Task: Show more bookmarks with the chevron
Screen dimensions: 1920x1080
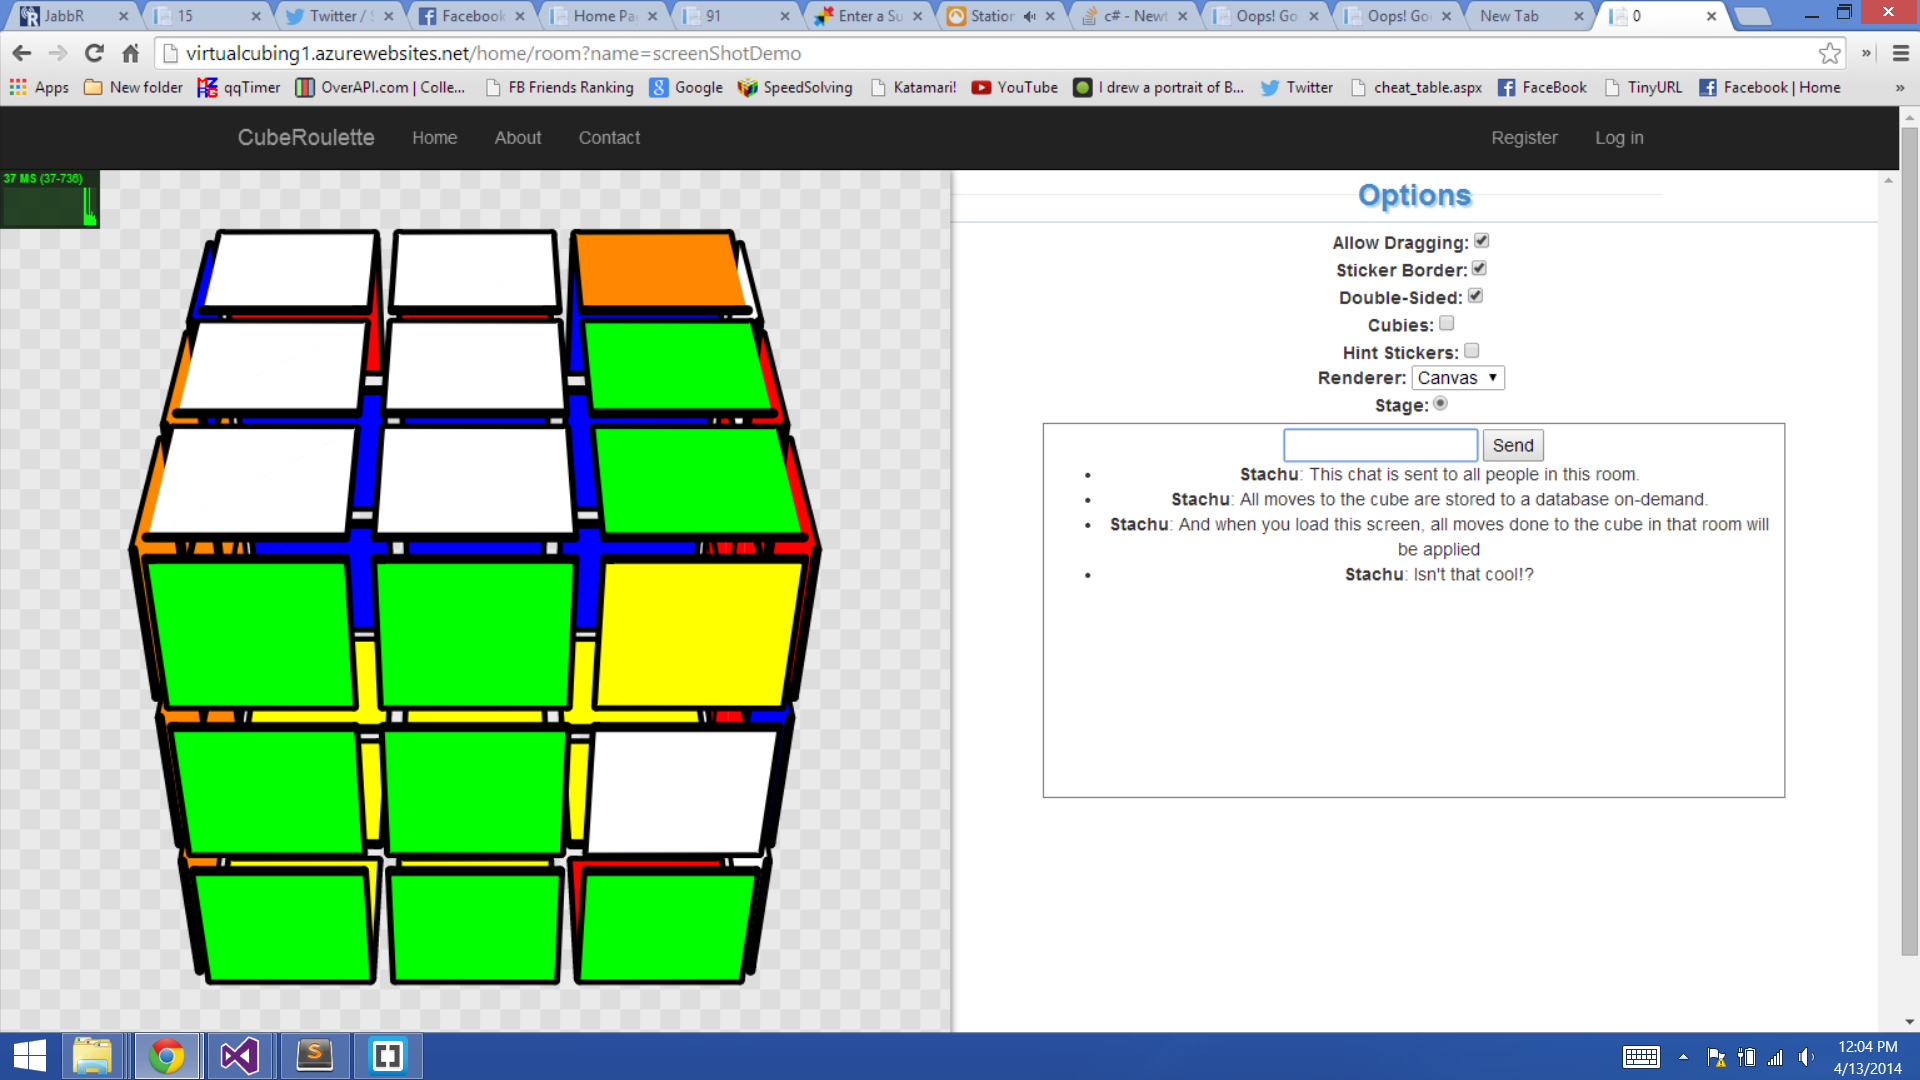Action: tap(1899, 88)
